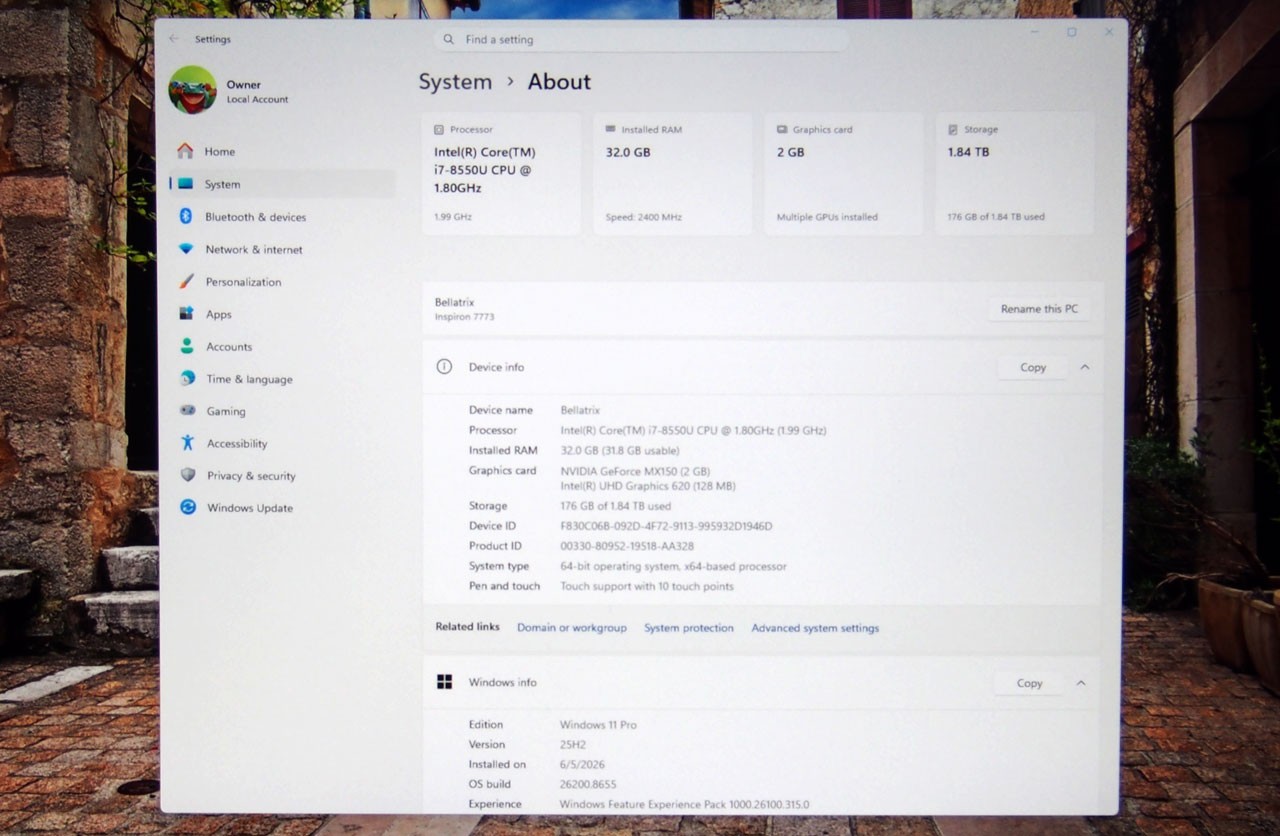This screenshot has width=1280, height=836.
Task: Open Network & internet settings
Action: pos(283,249)
